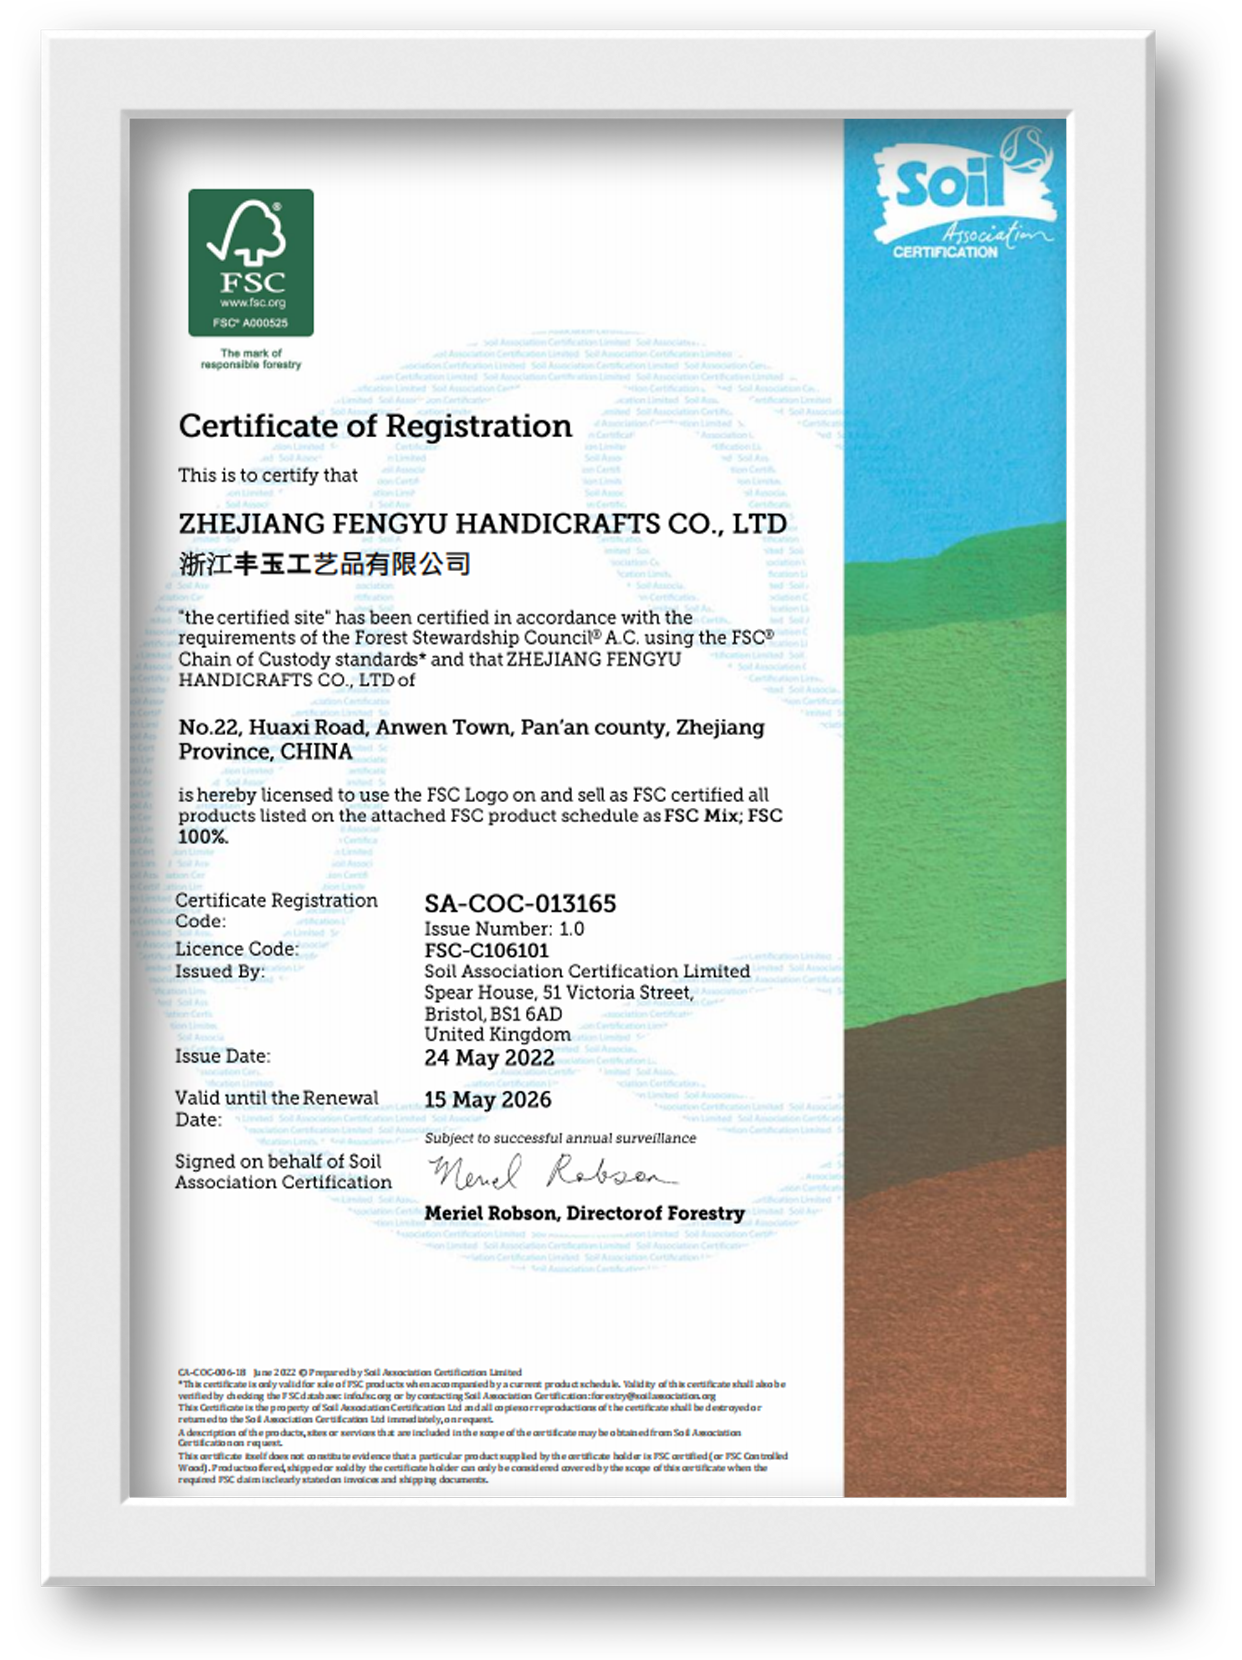
Task: Click the renewal date 15 May 2026
Action: click(x=487, y=1100)
